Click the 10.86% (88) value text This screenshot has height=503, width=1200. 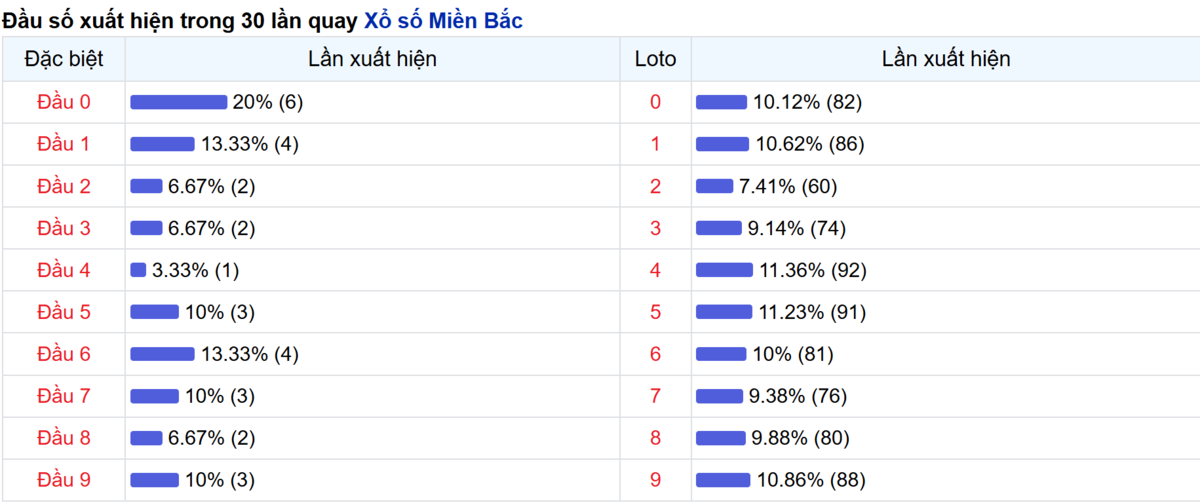[x=810, y=480]
